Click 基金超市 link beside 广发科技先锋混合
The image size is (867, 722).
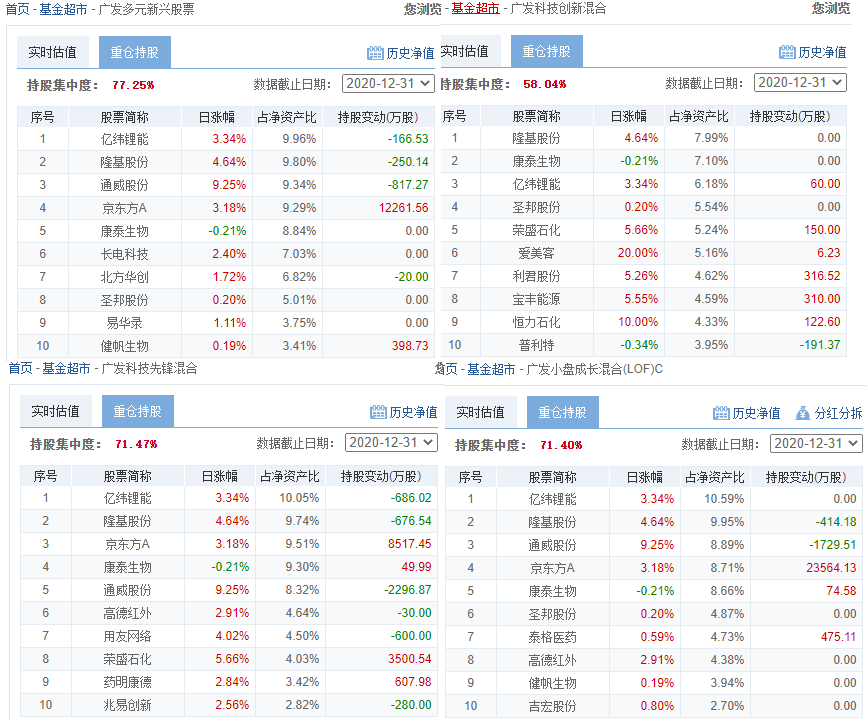(66, 368)
